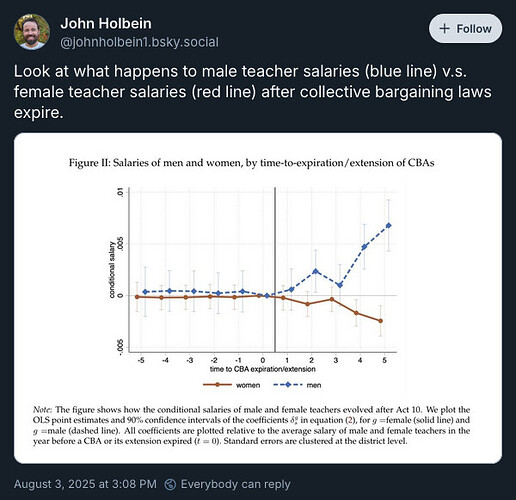
Task: Click the men data point at year 2
Action: pos(315,271)
